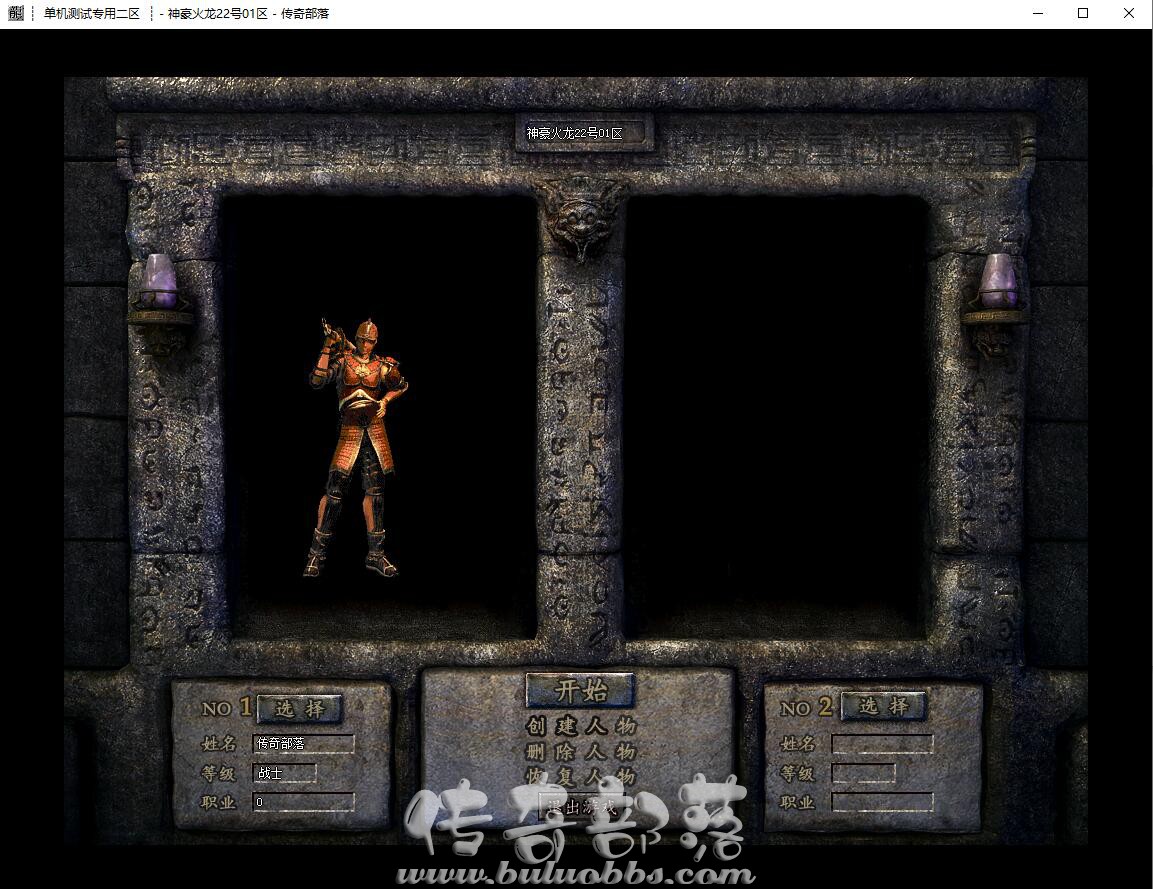The height and width of the screenshot is (889, 1153).
Task: Select the warrior character in left alcove
Action: coord(356,447)
